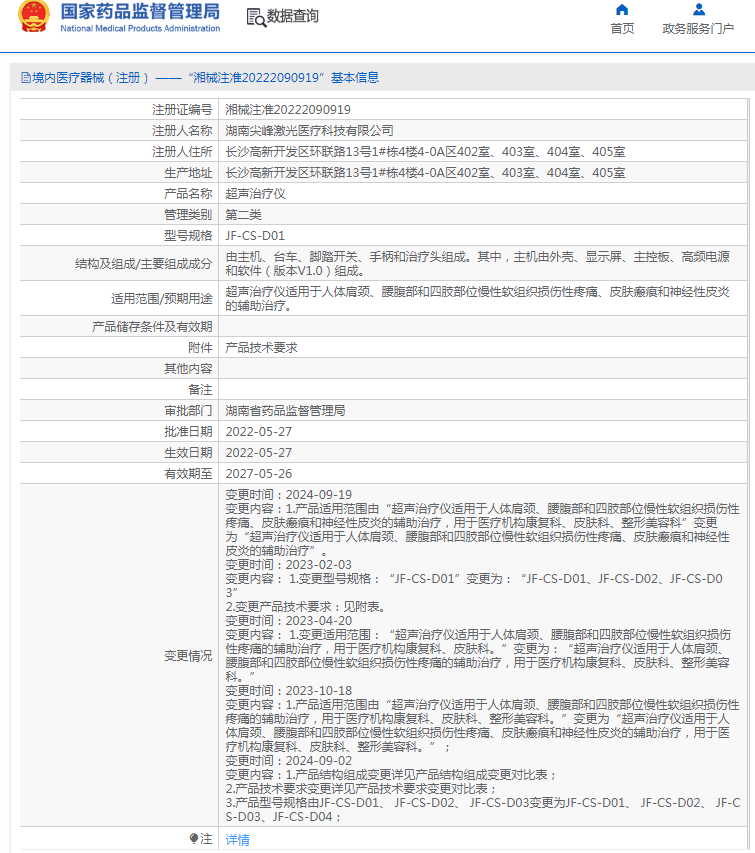Click National Medical Products Administration text
This screenshot has height=853, width=755.
pos(140,28)
